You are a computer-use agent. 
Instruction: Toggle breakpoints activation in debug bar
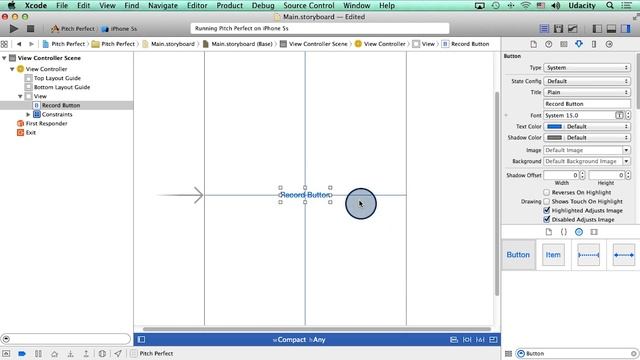coord(22,353)
